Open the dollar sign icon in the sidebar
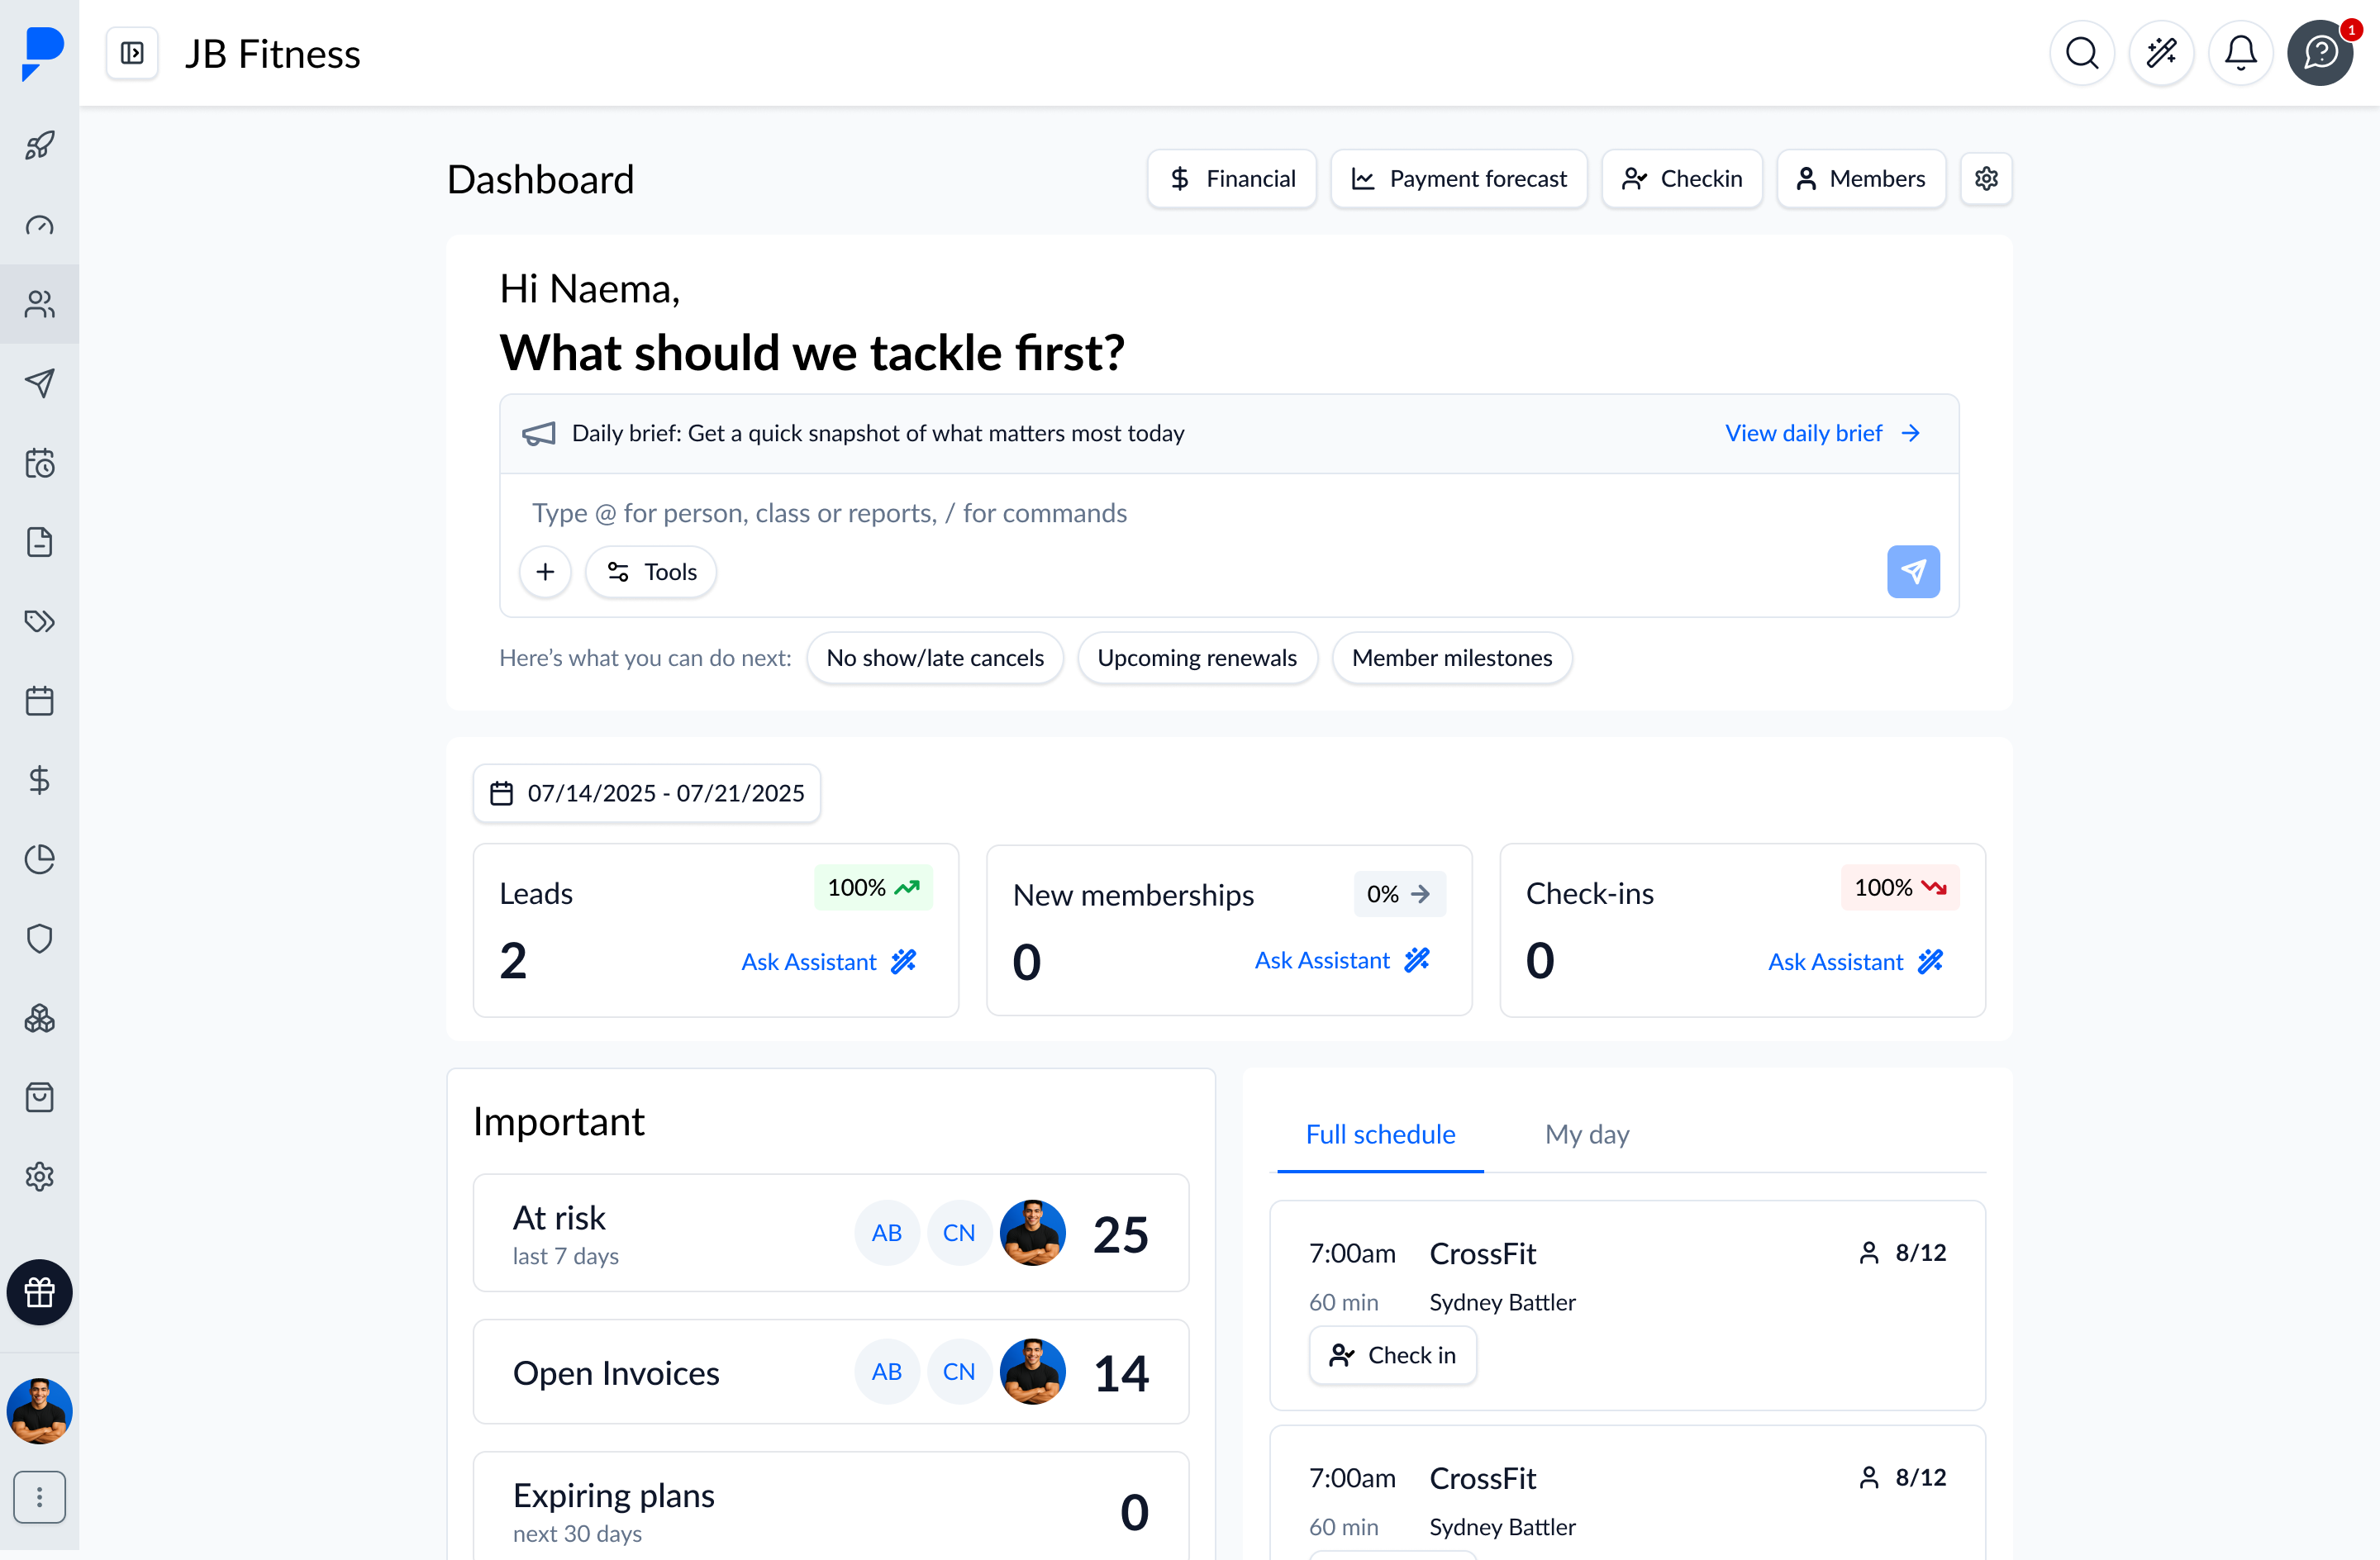Image resolution: width=2380 pixels, height=1560 pixels. (40, 780)
